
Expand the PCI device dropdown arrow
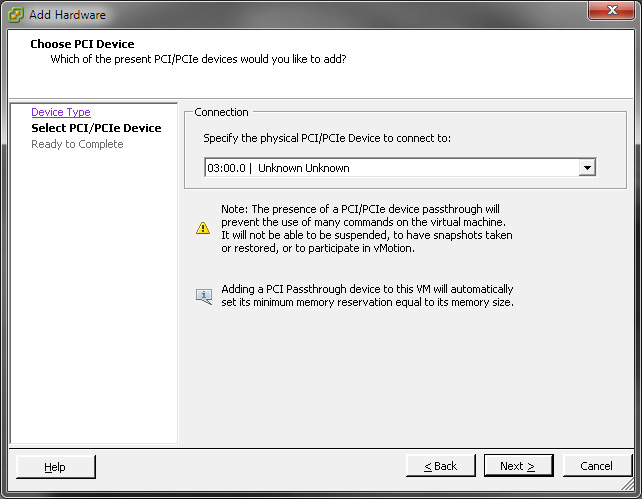(x=587, y=168)
